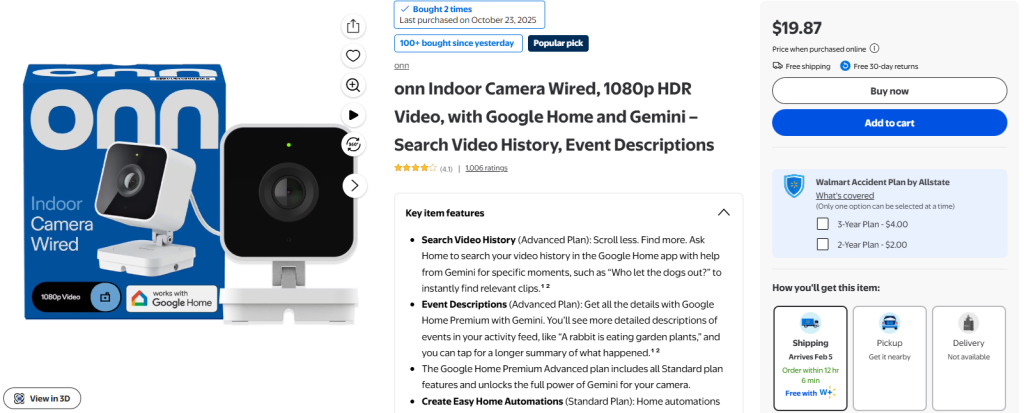Click the Allstate shield icon
This screenshot has height=413, width=1024.
pyautogui.click(x=794, y=186)
